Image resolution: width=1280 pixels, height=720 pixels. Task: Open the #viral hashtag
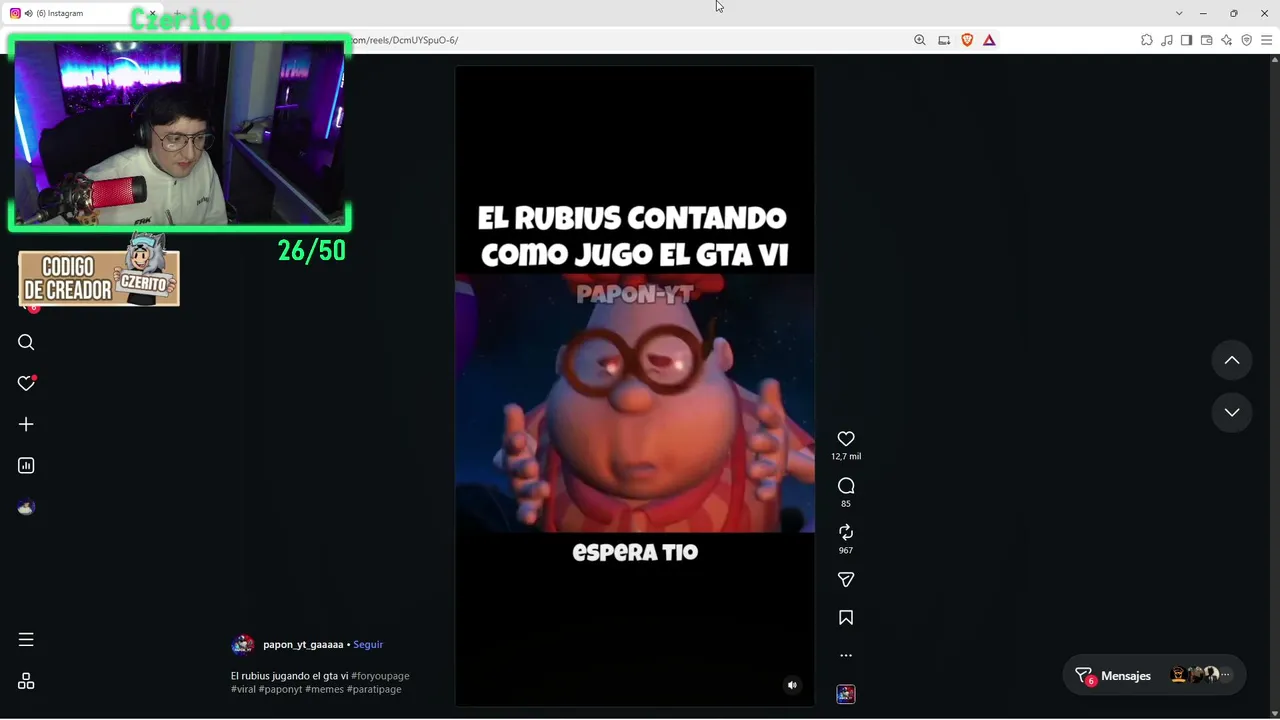243,689
